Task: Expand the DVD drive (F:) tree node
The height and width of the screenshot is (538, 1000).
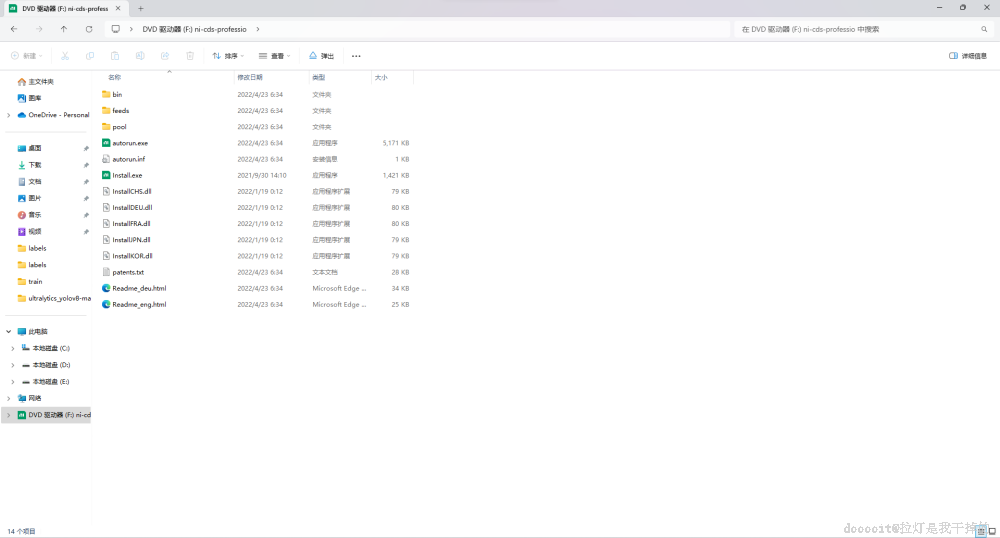Action: pos(8,415)
